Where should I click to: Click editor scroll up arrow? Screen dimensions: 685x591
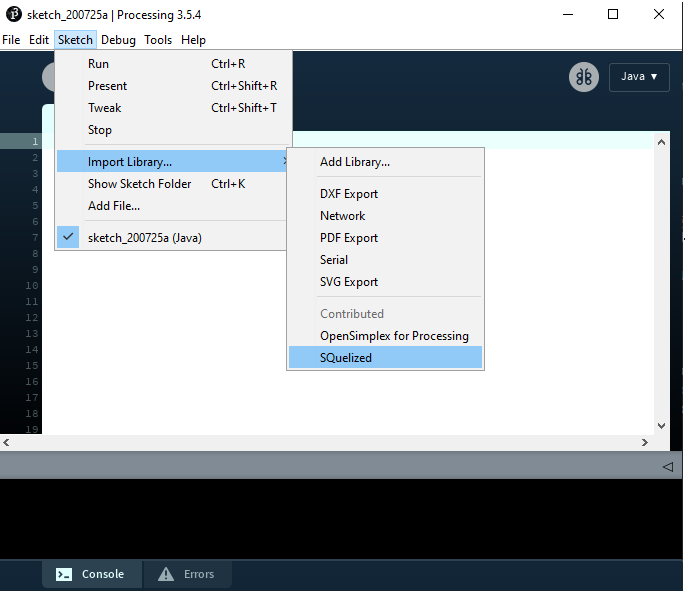point(661,142)
